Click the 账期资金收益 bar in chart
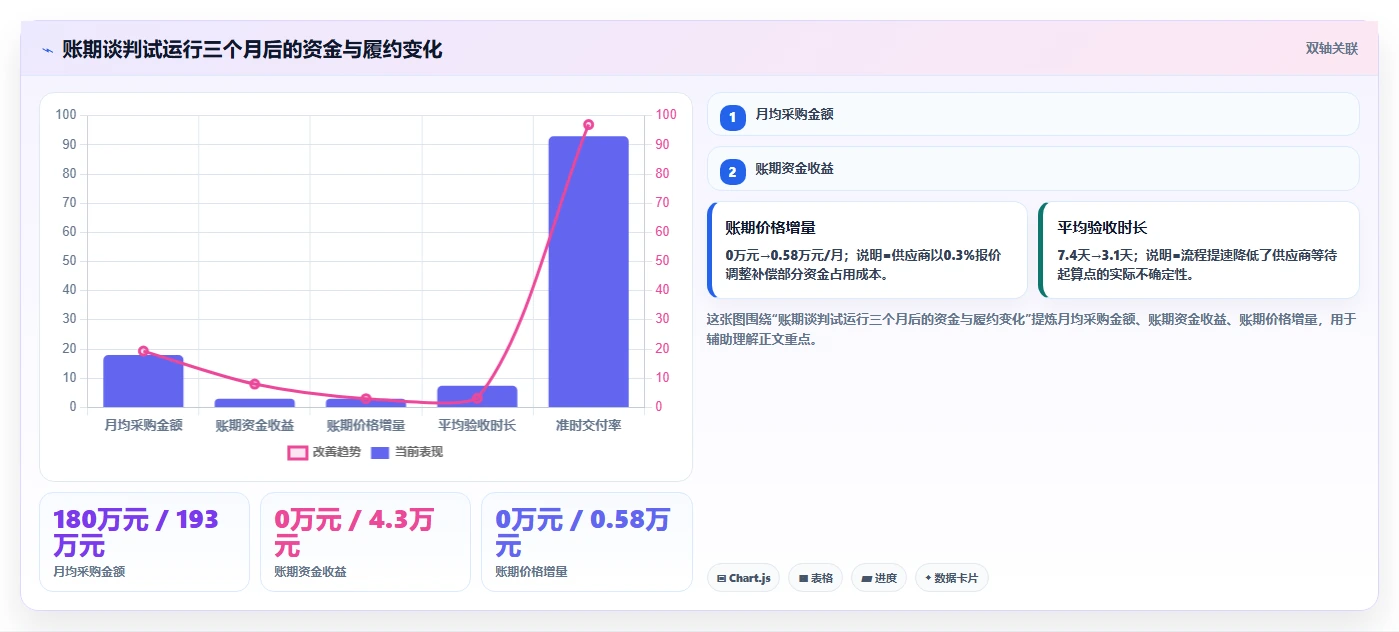 (254, 403)
